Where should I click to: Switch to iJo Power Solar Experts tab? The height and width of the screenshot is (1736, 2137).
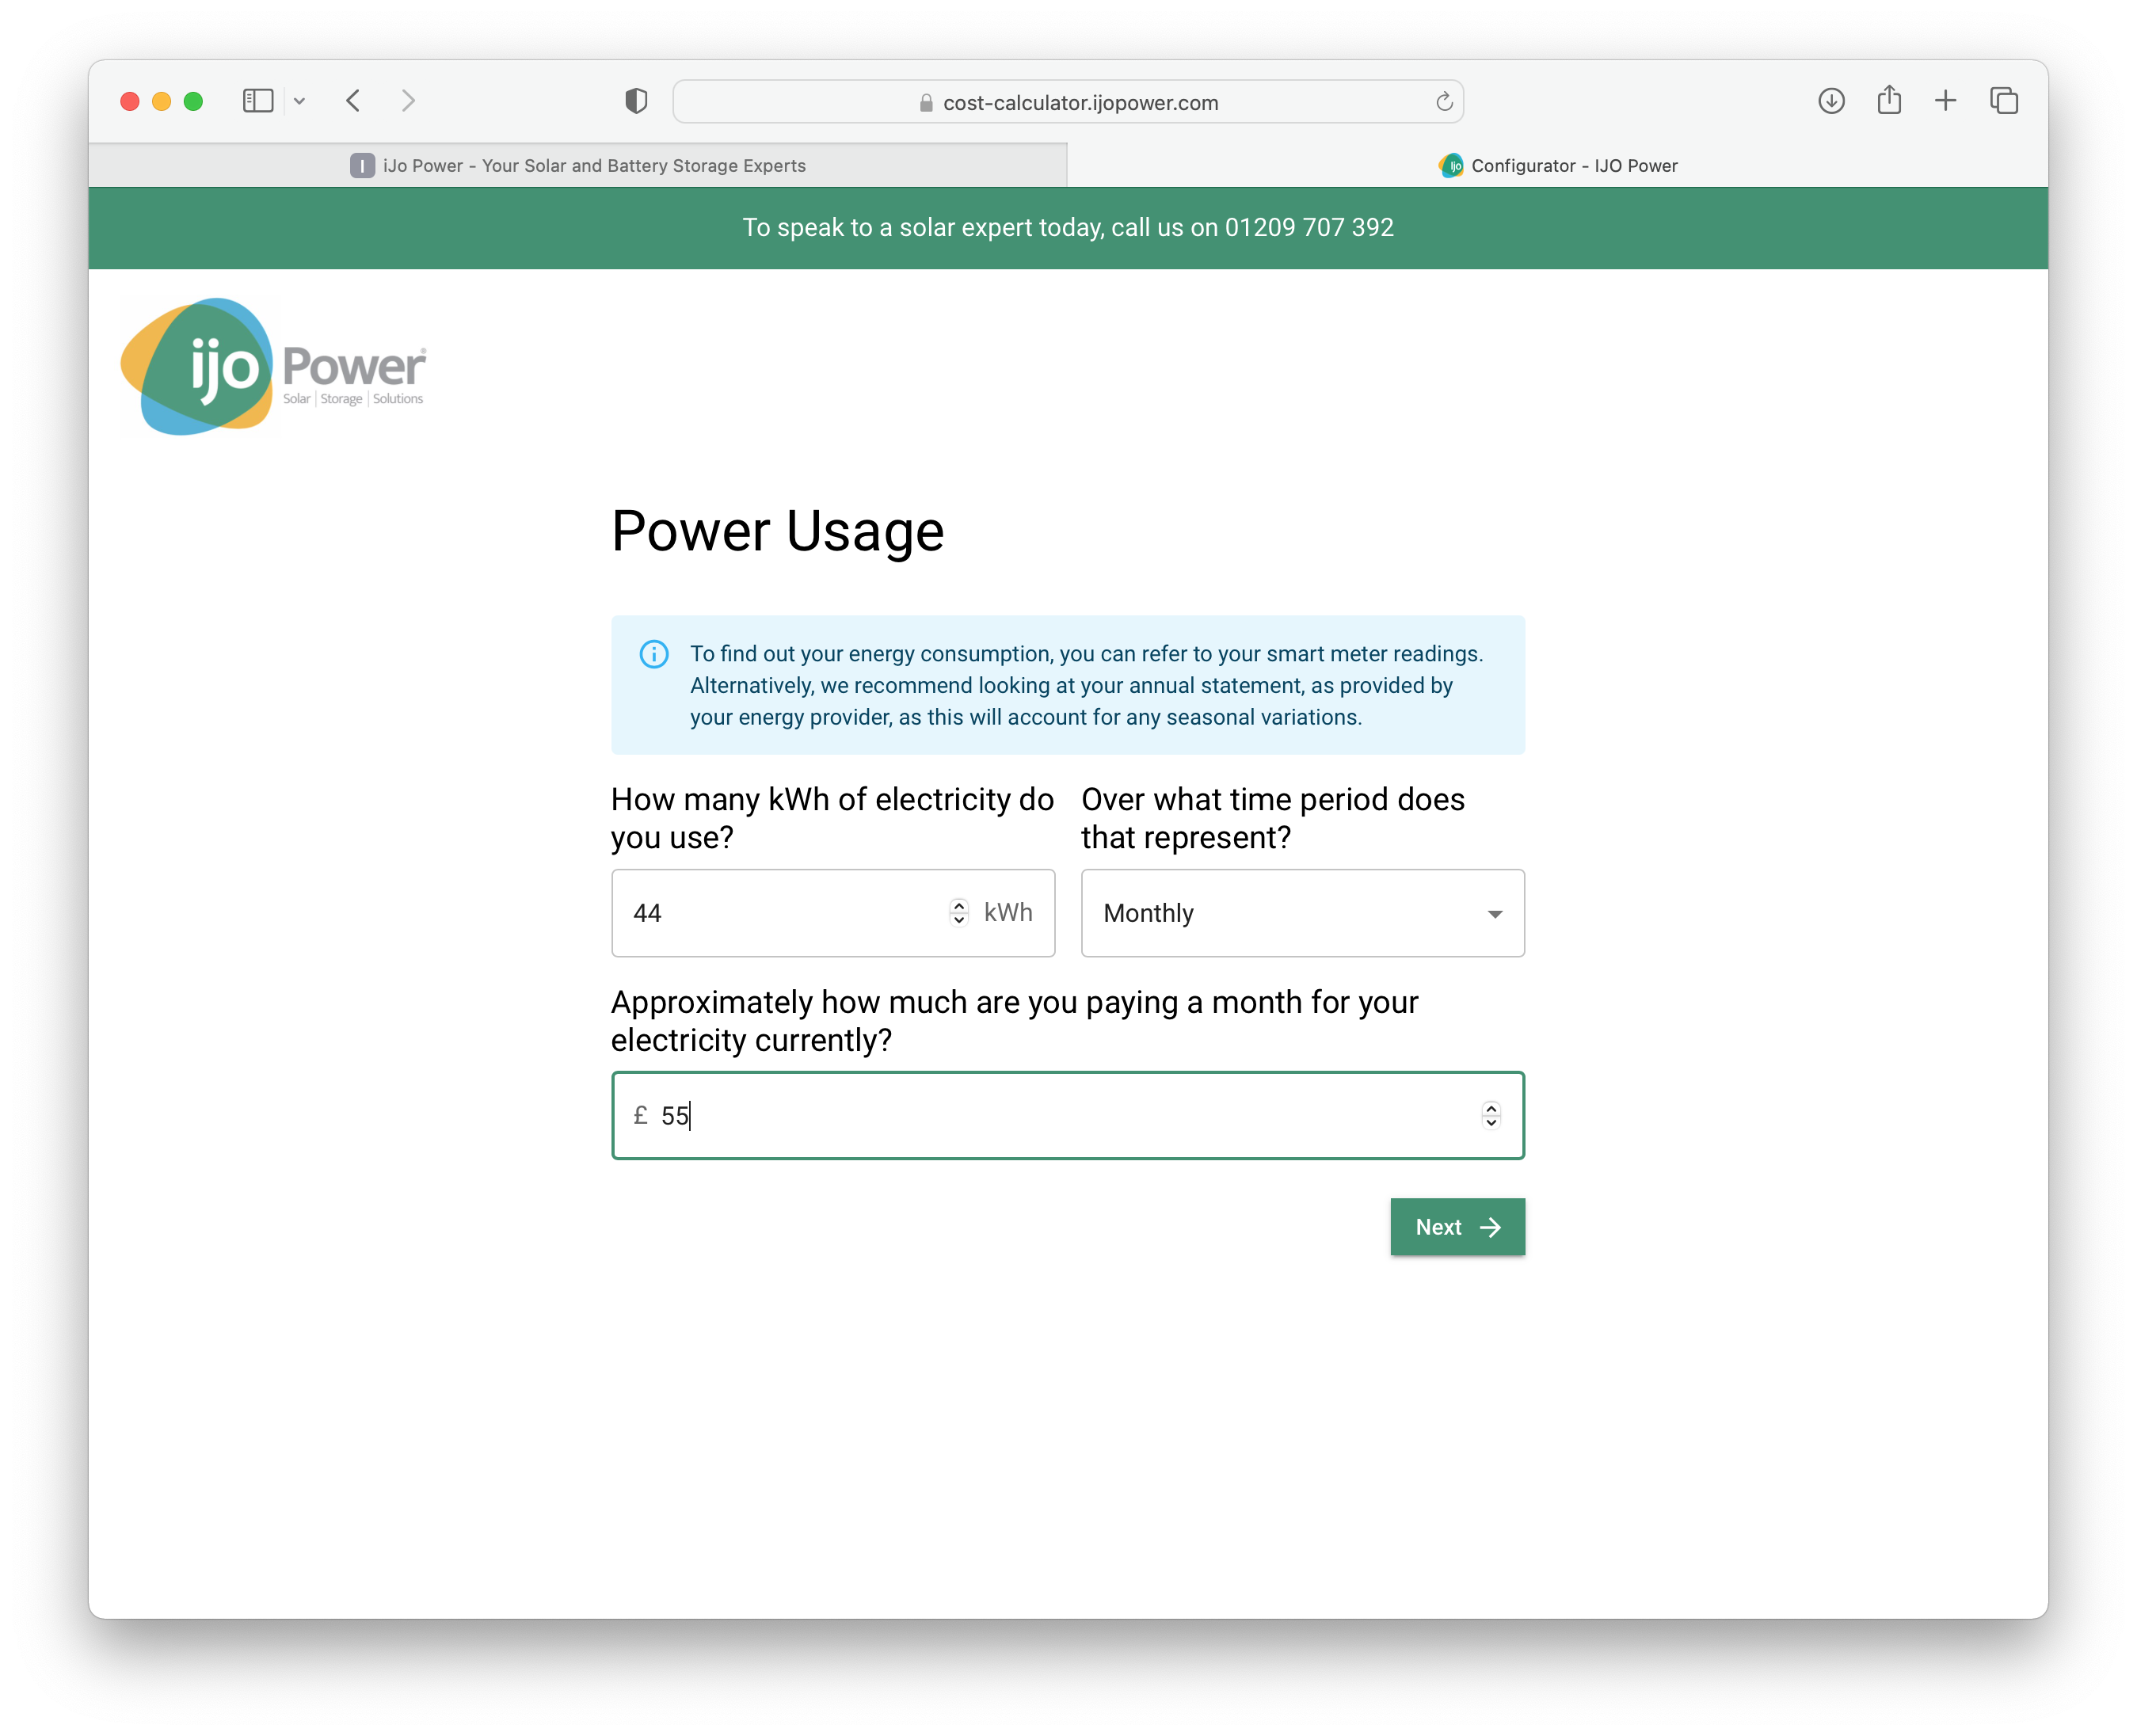578,166
